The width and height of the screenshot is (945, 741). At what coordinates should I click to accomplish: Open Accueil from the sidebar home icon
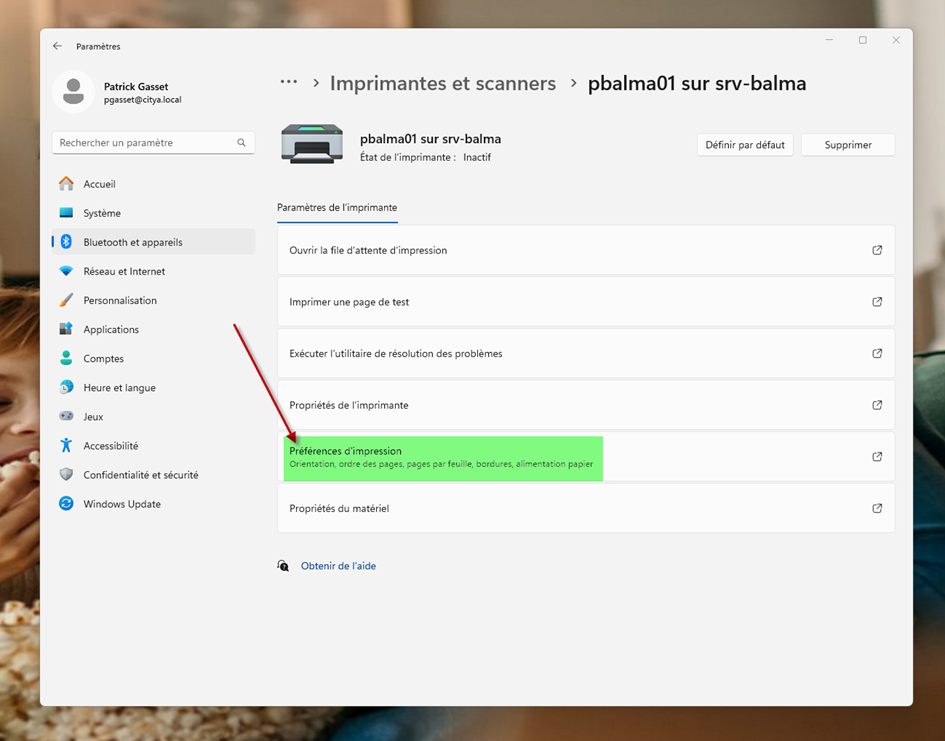coord(67,184)
